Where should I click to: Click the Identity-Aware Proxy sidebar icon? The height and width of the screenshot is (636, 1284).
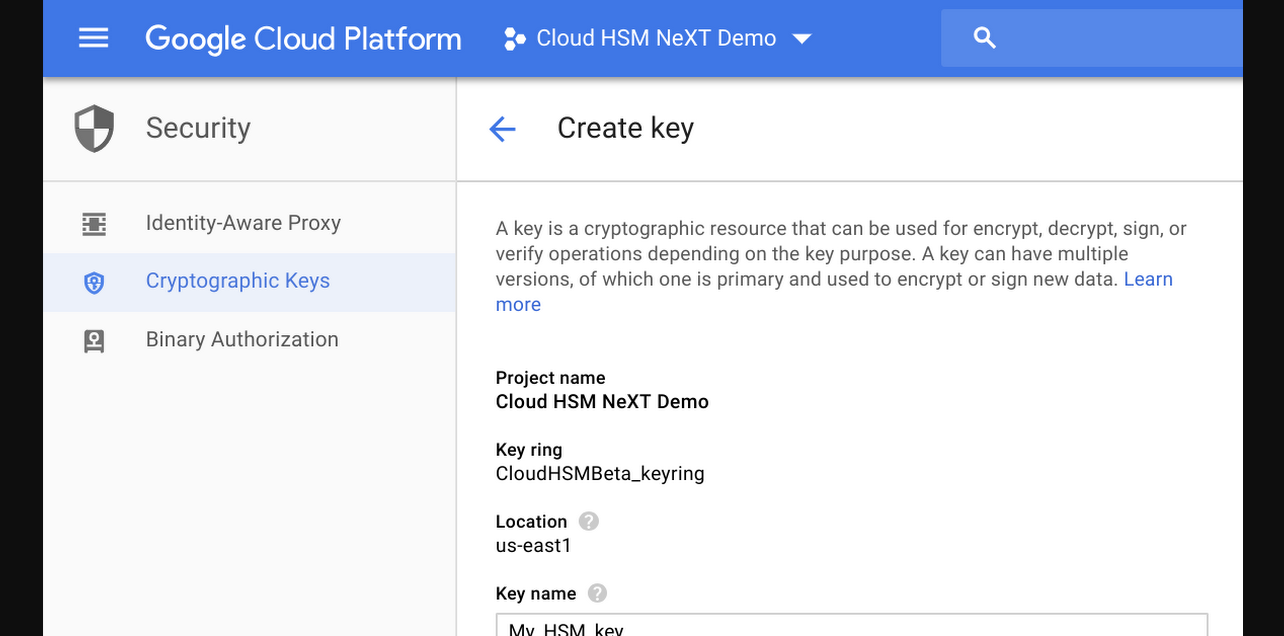pyautogui.click(x=94, y=223)
